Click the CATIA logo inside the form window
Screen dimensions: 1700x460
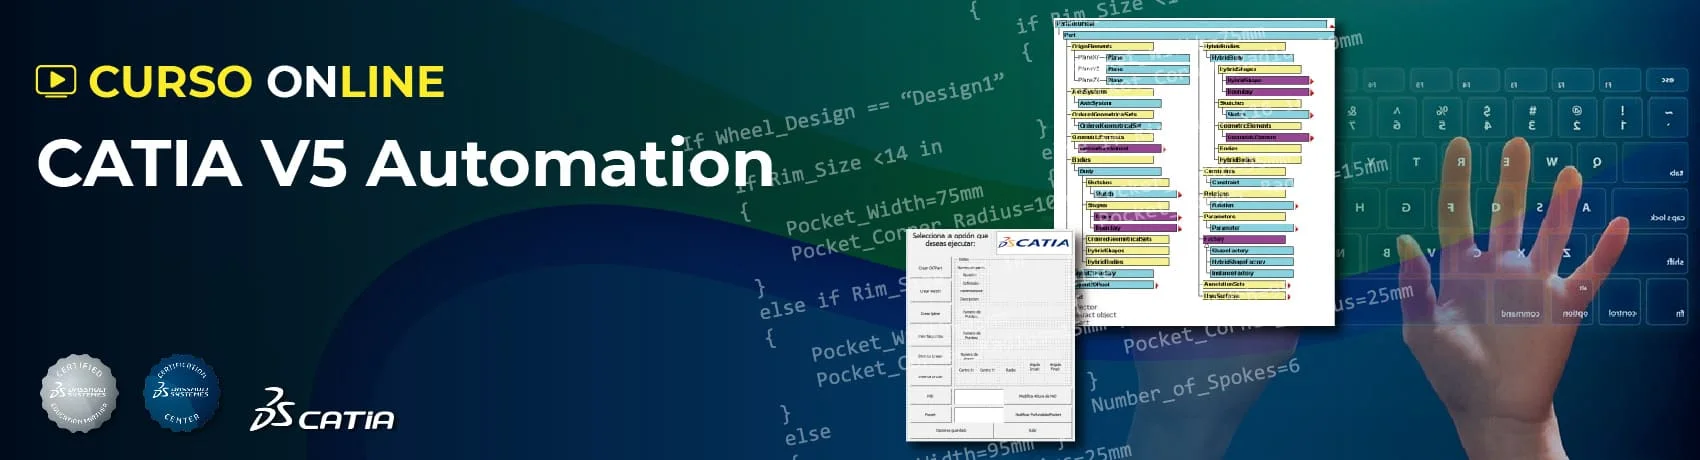coord(1034,243)
